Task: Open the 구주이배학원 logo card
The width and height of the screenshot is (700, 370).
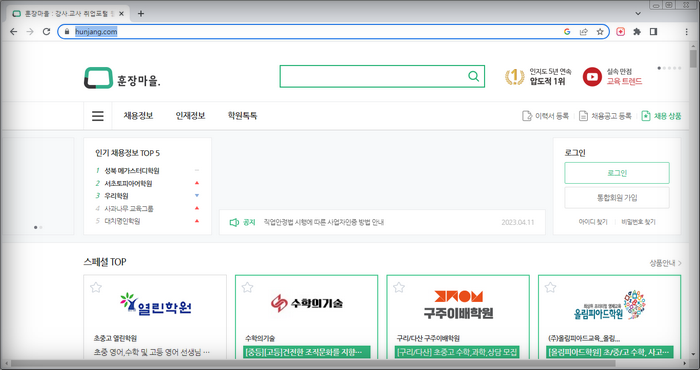Action: 458,305
